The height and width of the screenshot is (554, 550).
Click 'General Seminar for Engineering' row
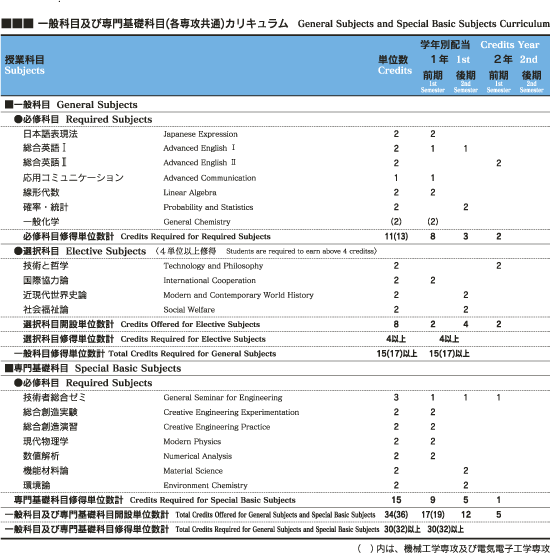pyautogui.click(x=275, y=397)
